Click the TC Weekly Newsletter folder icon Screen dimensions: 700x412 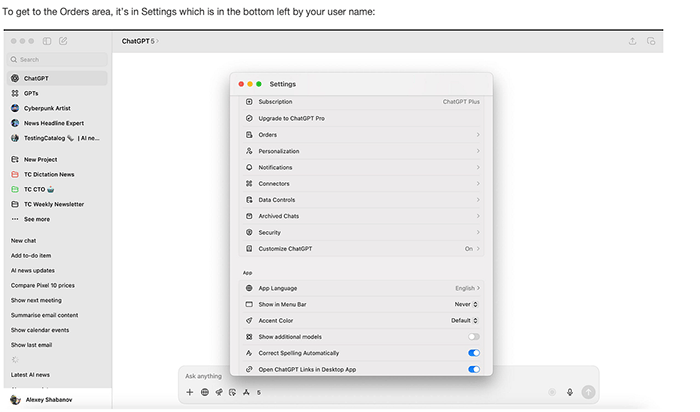tap(15, 204)
